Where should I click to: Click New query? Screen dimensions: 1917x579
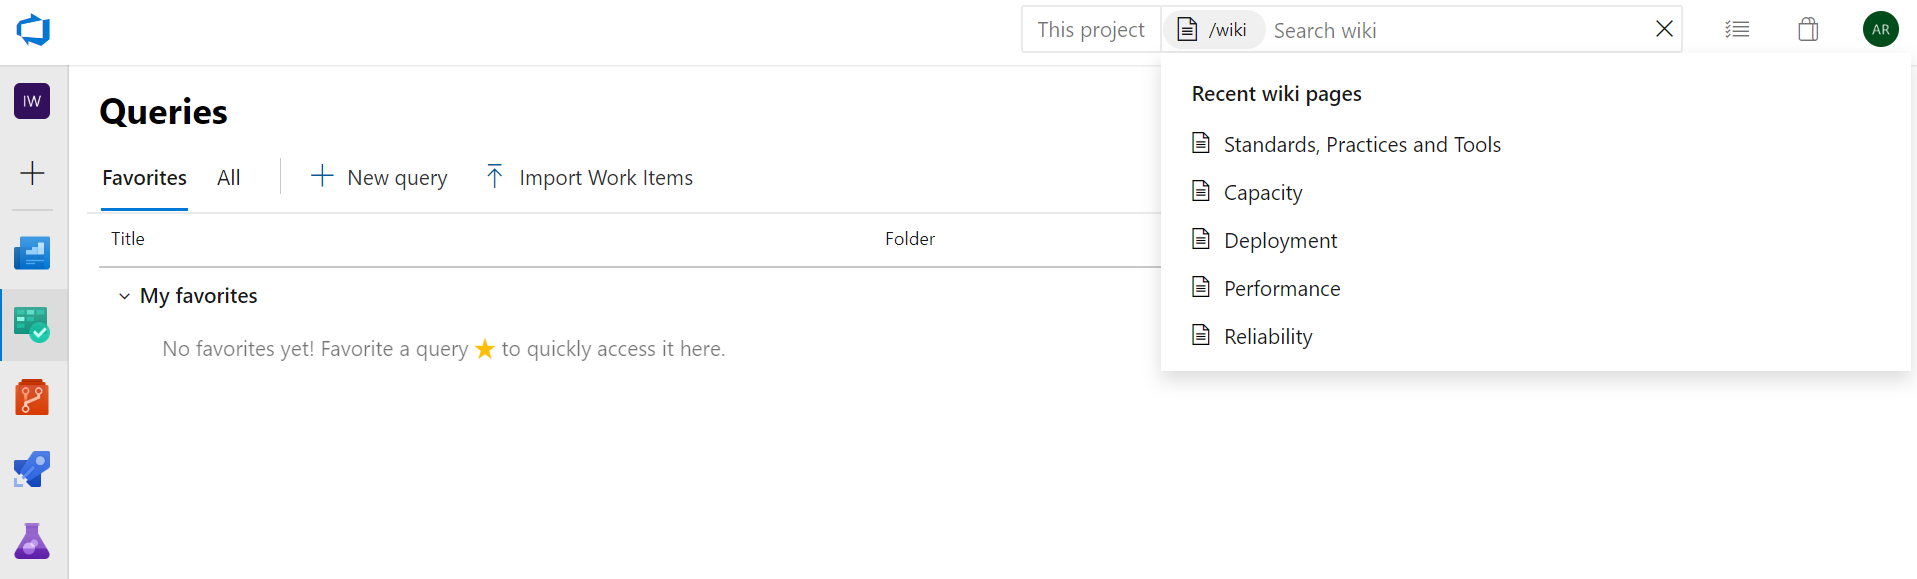pos(378,177)
